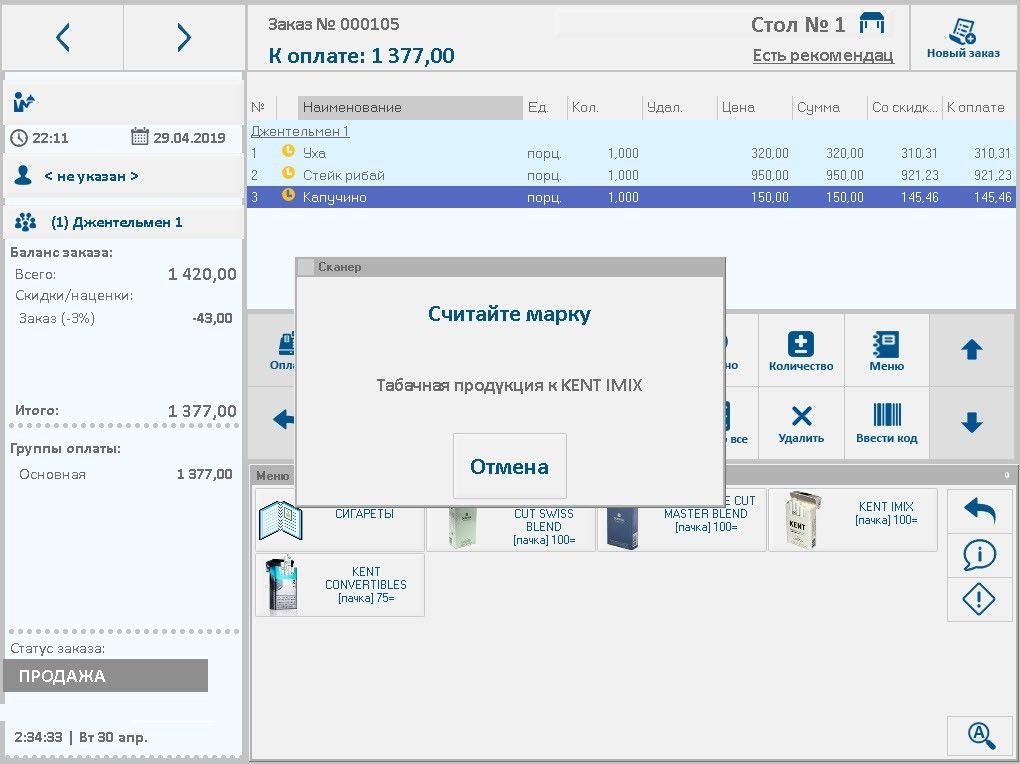Go to the previous screen with left chevron
This screenshot has height=764, width=1020.
tap(63, 37)
